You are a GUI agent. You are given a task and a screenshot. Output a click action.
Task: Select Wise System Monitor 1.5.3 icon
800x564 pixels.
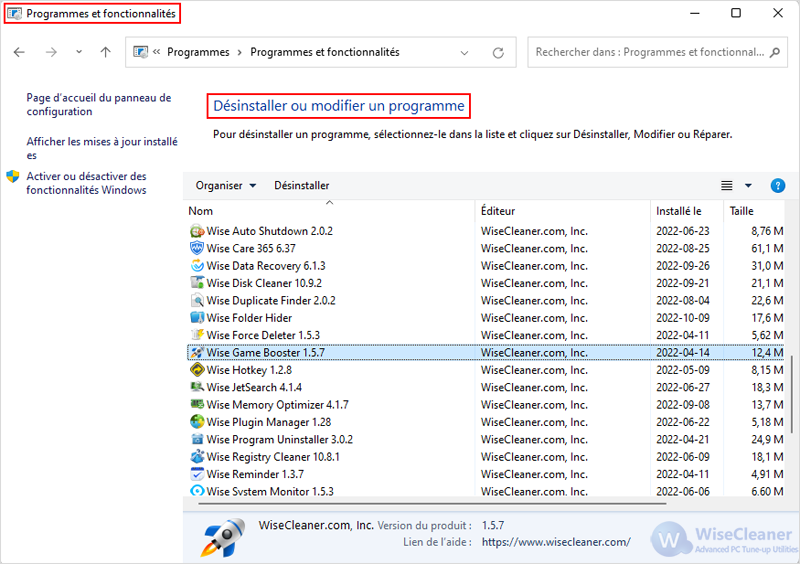point(197,491)
